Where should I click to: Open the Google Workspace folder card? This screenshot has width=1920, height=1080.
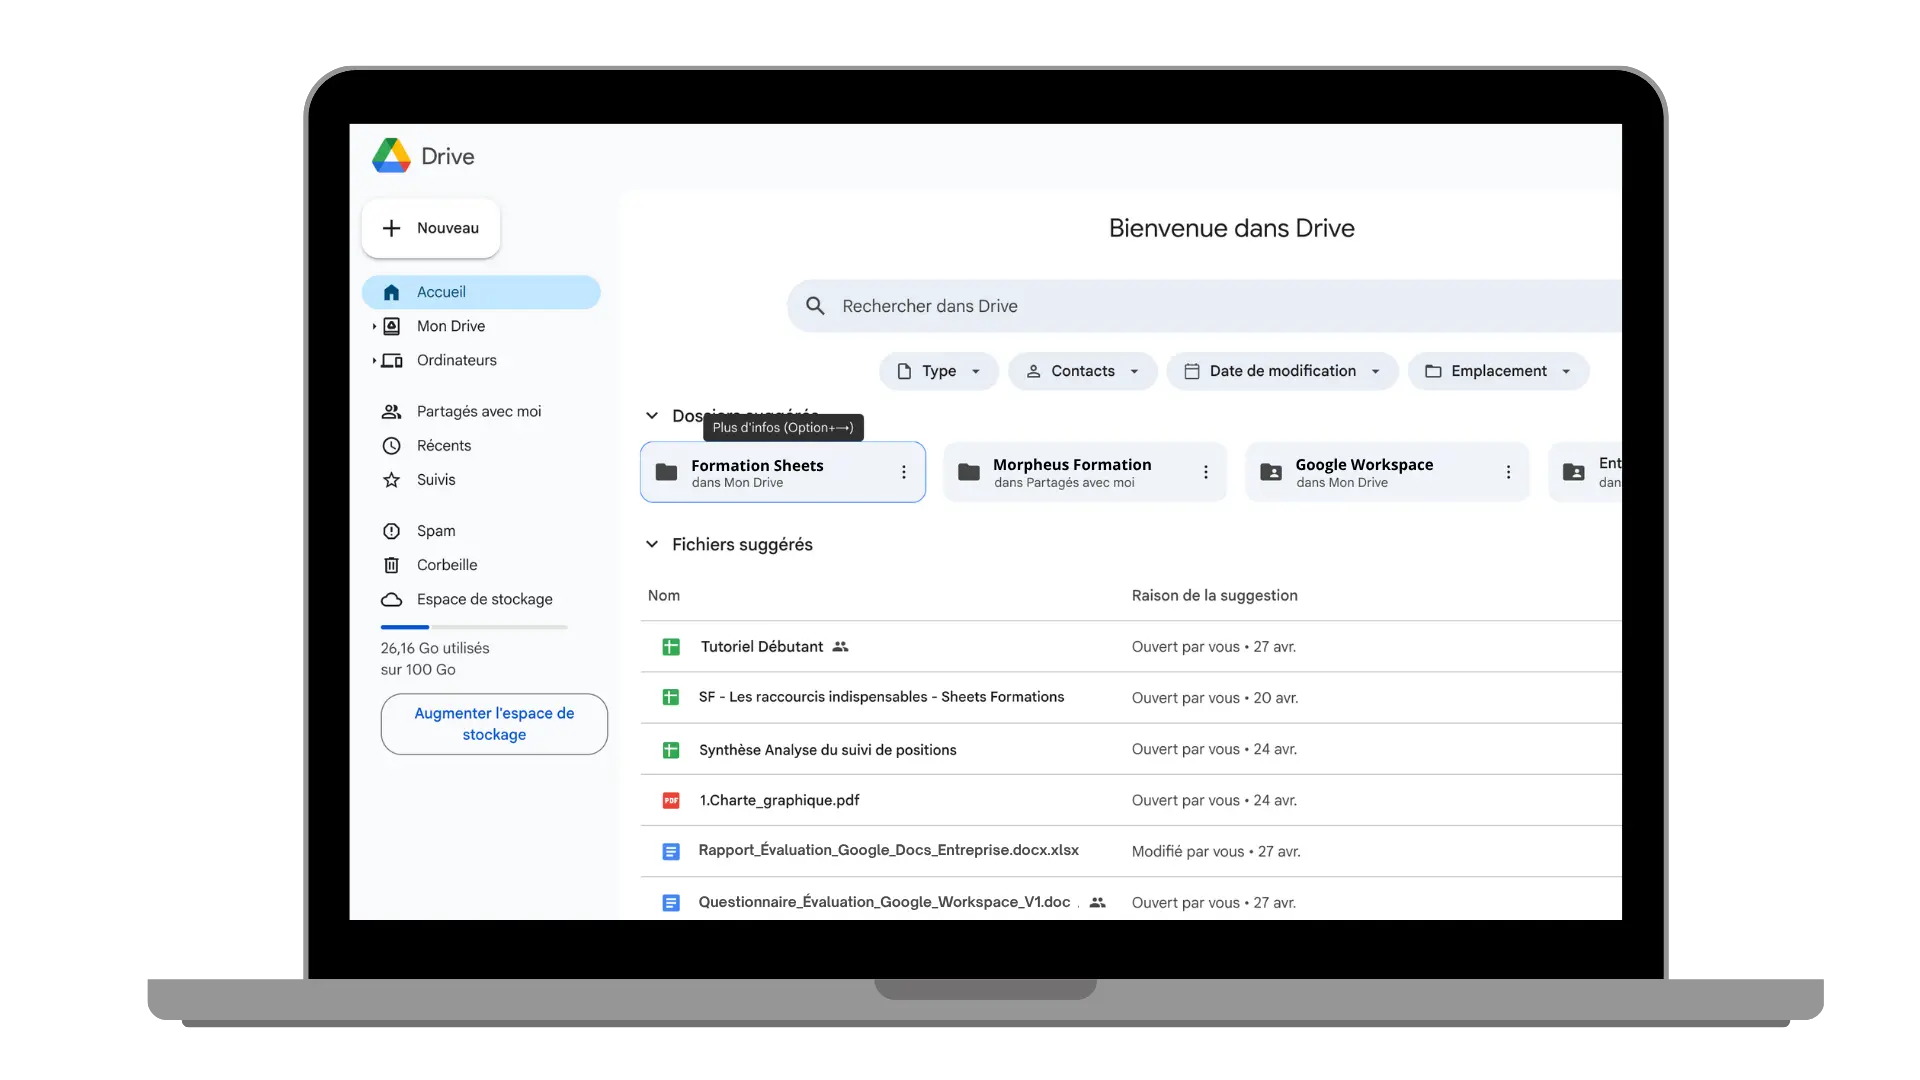1388,472
